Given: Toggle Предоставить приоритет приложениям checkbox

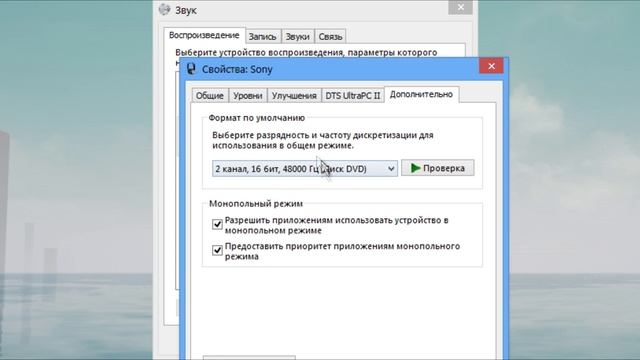Looking at the screenshot, I should coord(217,250).
